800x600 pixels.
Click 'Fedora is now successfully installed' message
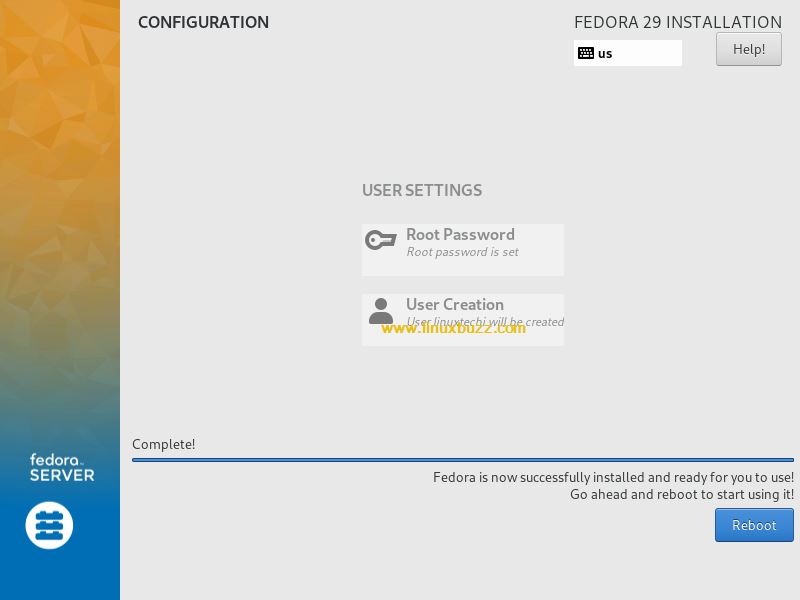pos(613,478)
